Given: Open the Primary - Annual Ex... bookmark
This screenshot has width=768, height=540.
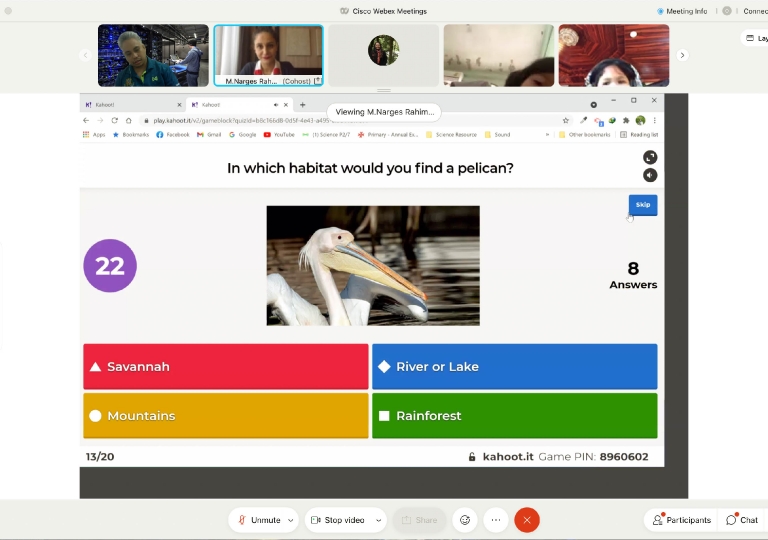Looking at the screenshot, I should (387, 134).
